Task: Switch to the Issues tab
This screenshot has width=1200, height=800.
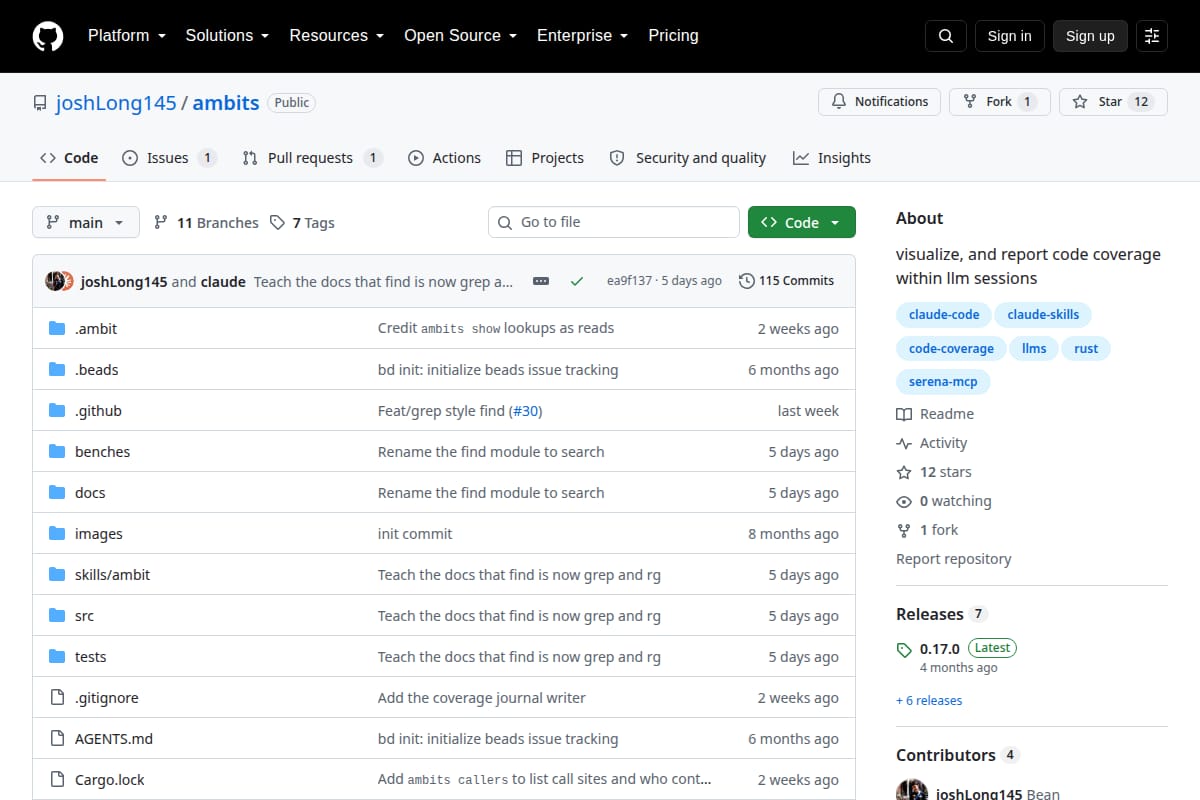Action: 169,158
